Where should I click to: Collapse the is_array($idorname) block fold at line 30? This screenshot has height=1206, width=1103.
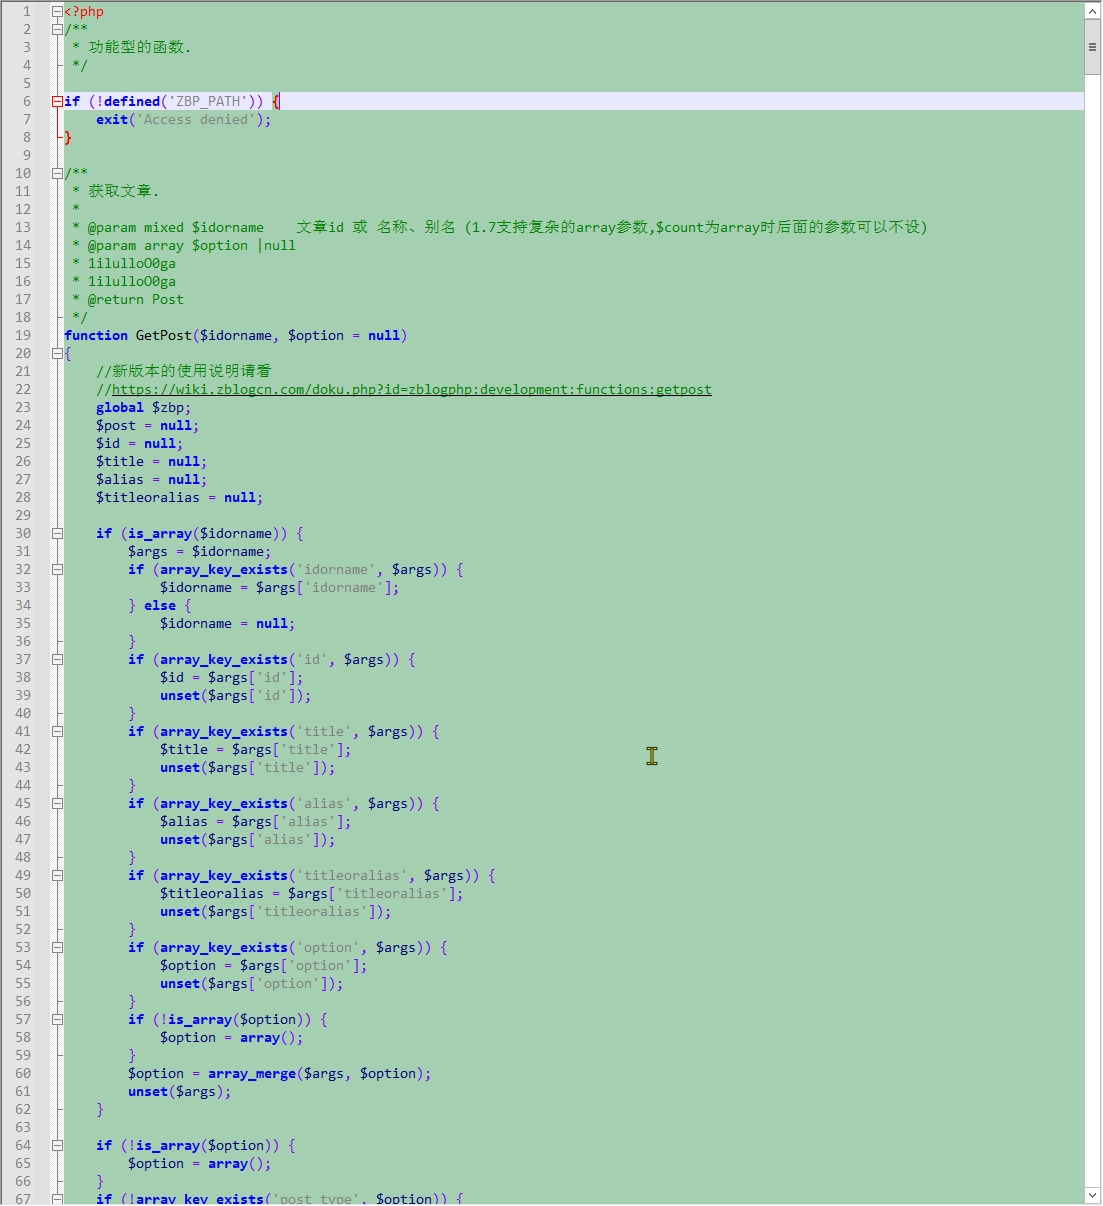click(x=57, y=533)
